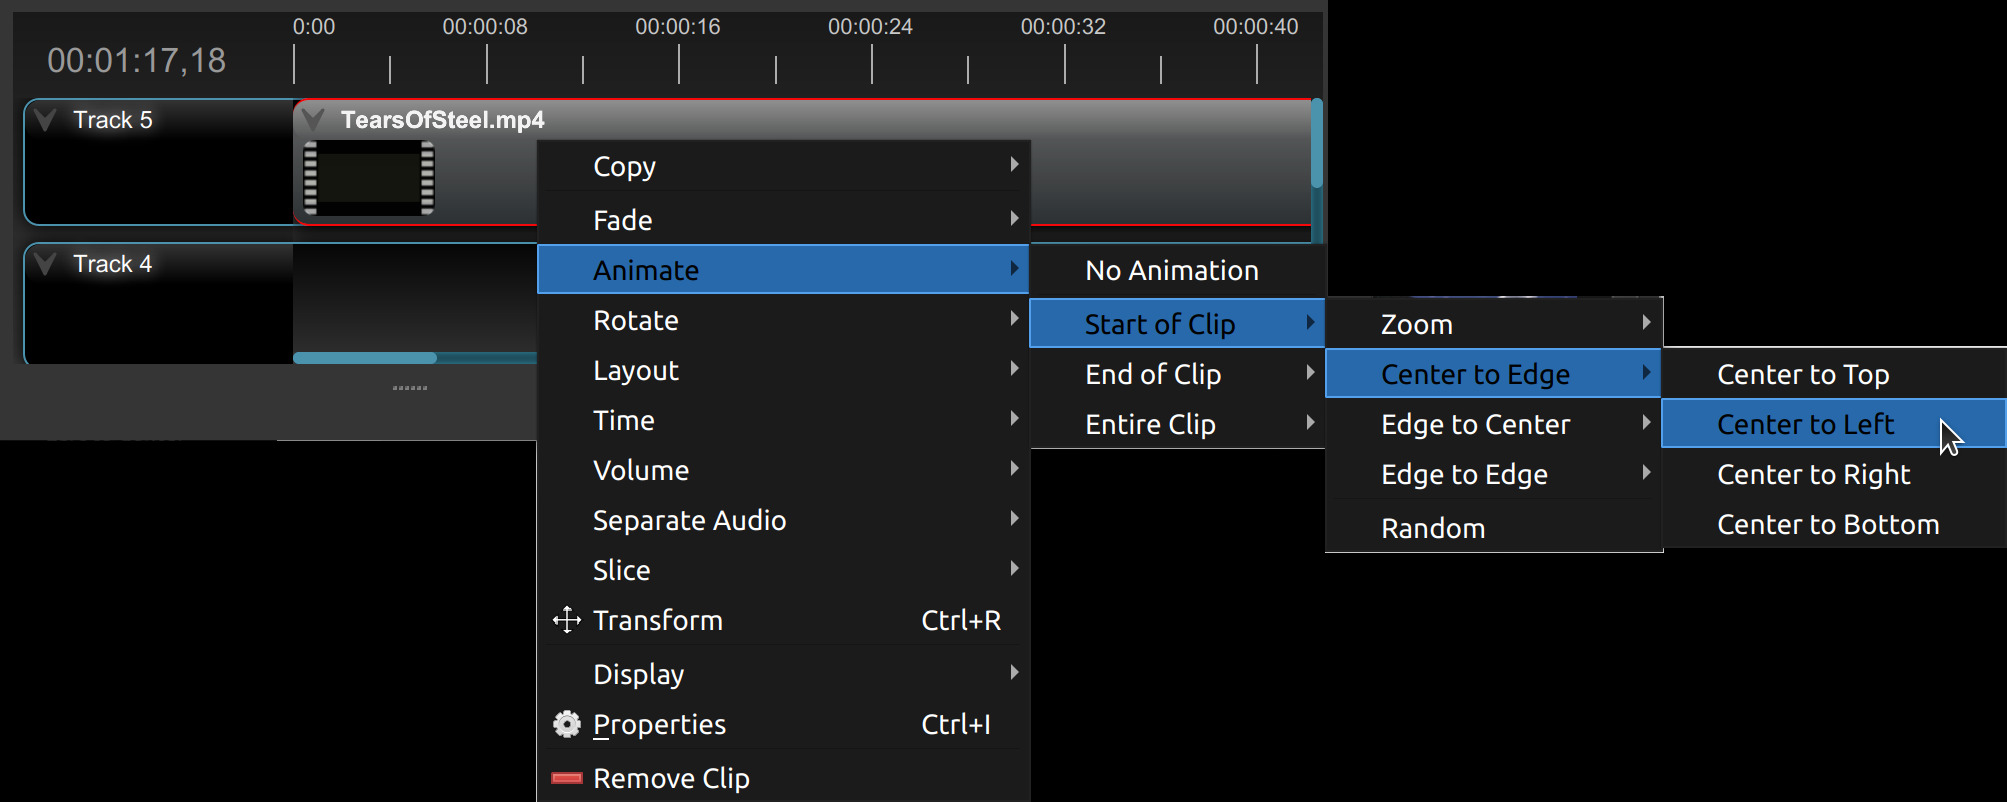Select Random from the animation submenu
Screen dimensions: 2007x802
(x=1434, y=527)
